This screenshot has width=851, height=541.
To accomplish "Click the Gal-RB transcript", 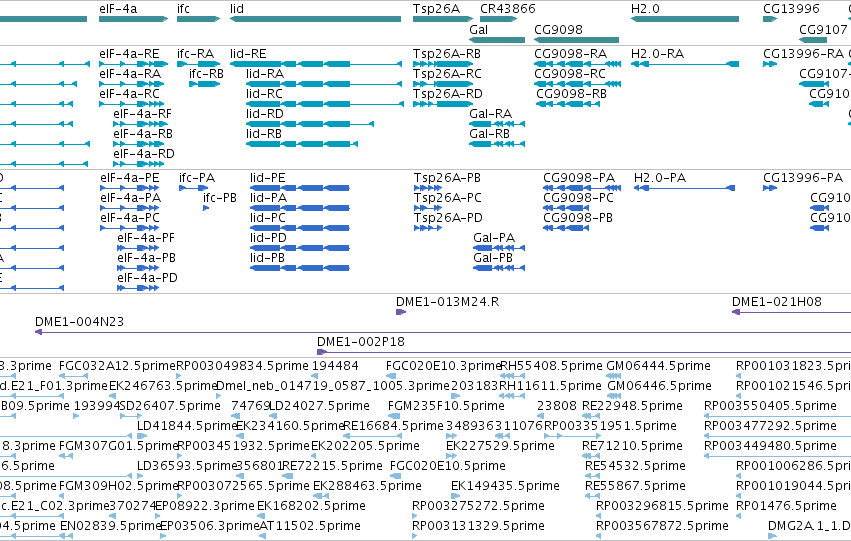I will point(490,134).
